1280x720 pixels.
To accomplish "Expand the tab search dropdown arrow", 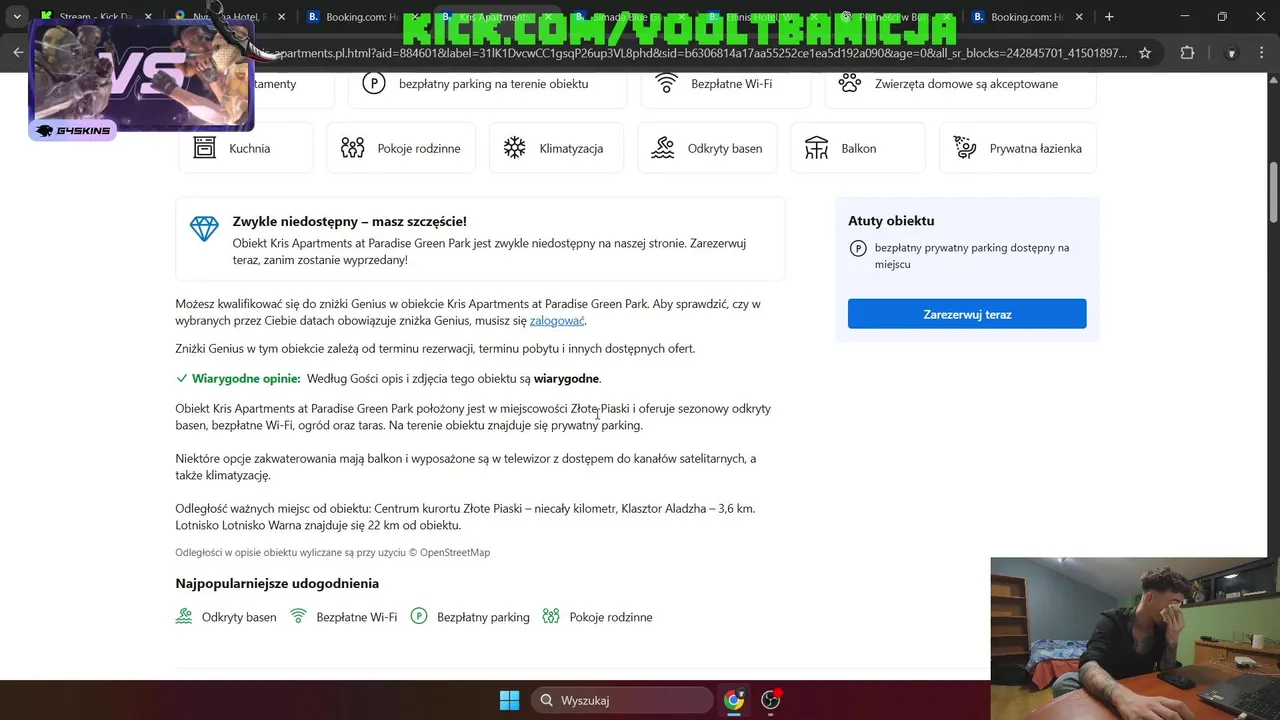I will point(16,17).
